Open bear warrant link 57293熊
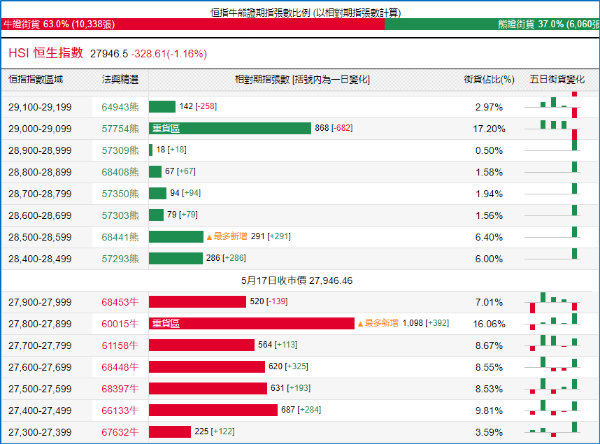This screenshot has width=600, height=444. 120,258
